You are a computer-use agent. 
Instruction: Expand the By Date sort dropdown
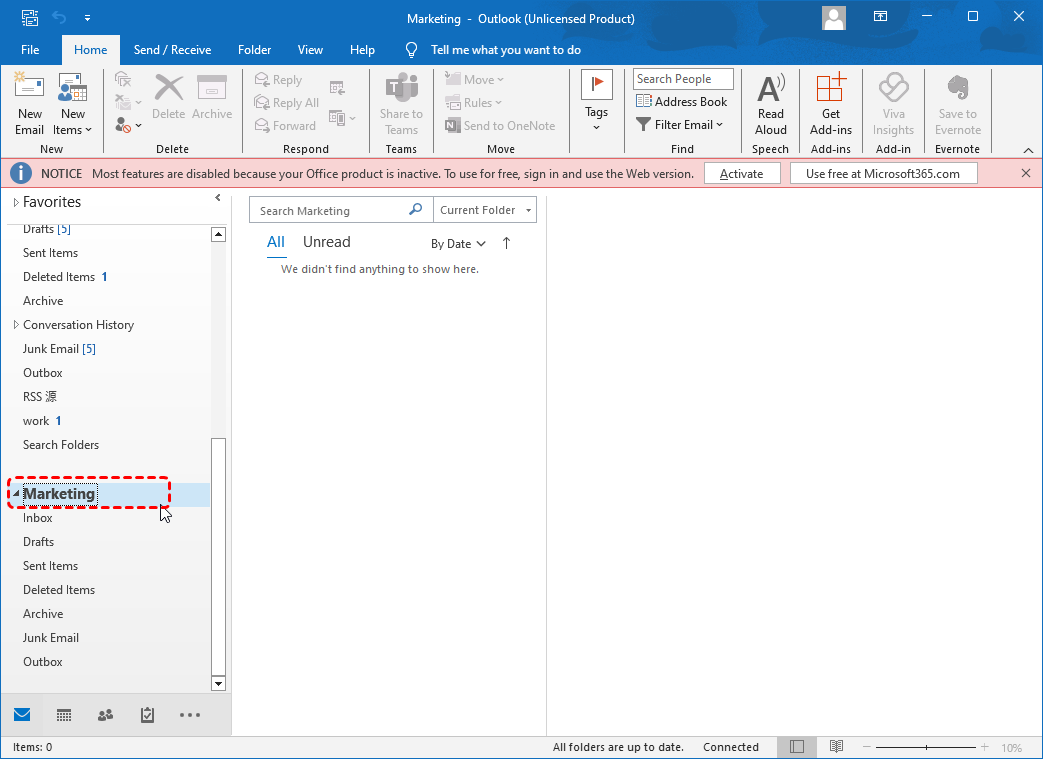click(458, 244)
